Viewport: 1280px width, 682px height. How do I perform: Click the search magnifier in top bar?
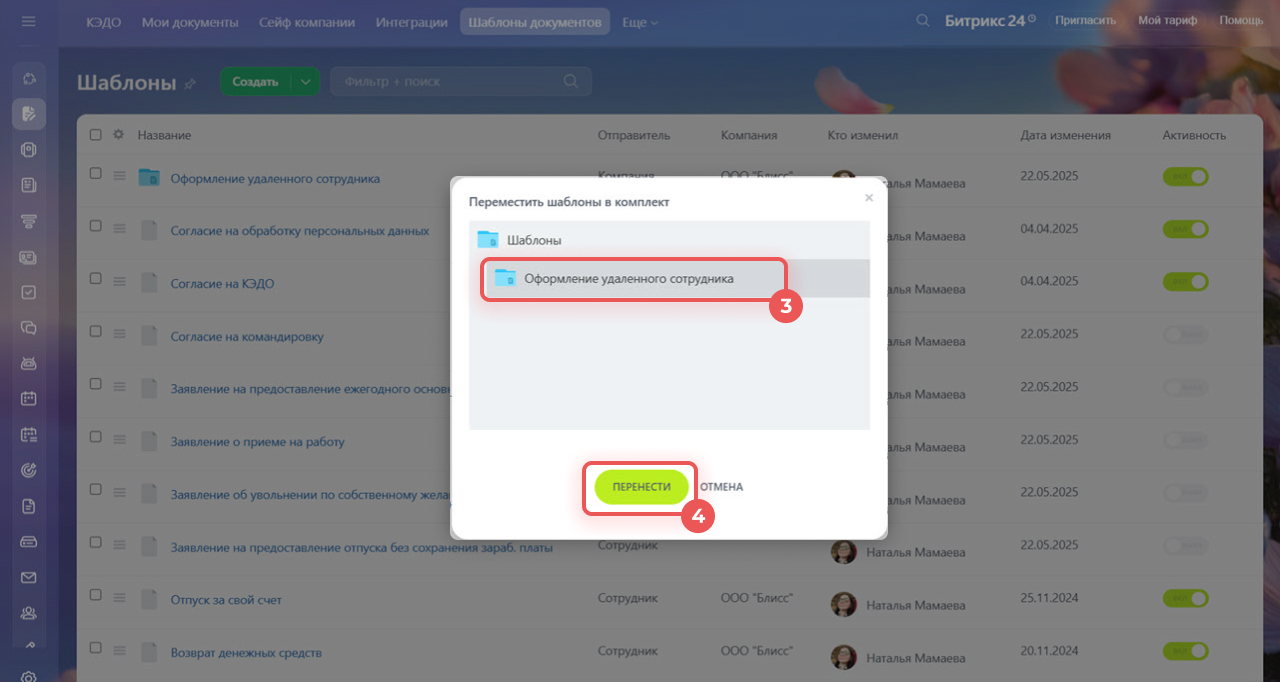point(922,21)
